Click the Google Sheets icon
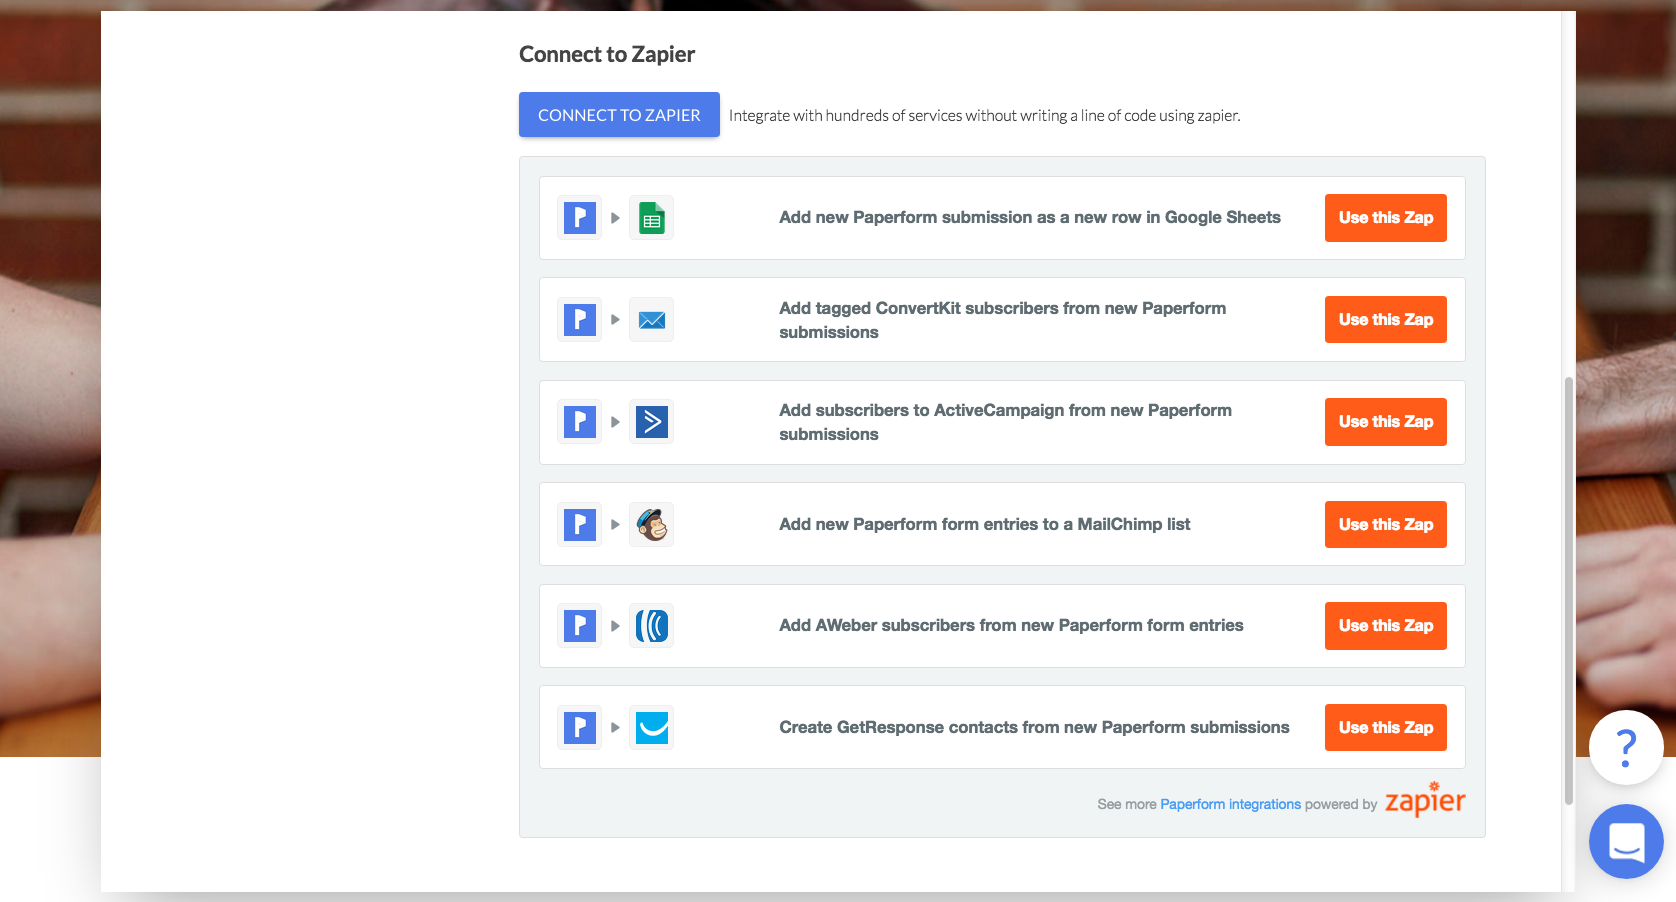This screenshot has width=1676, height=902. (x=651, y=218)
